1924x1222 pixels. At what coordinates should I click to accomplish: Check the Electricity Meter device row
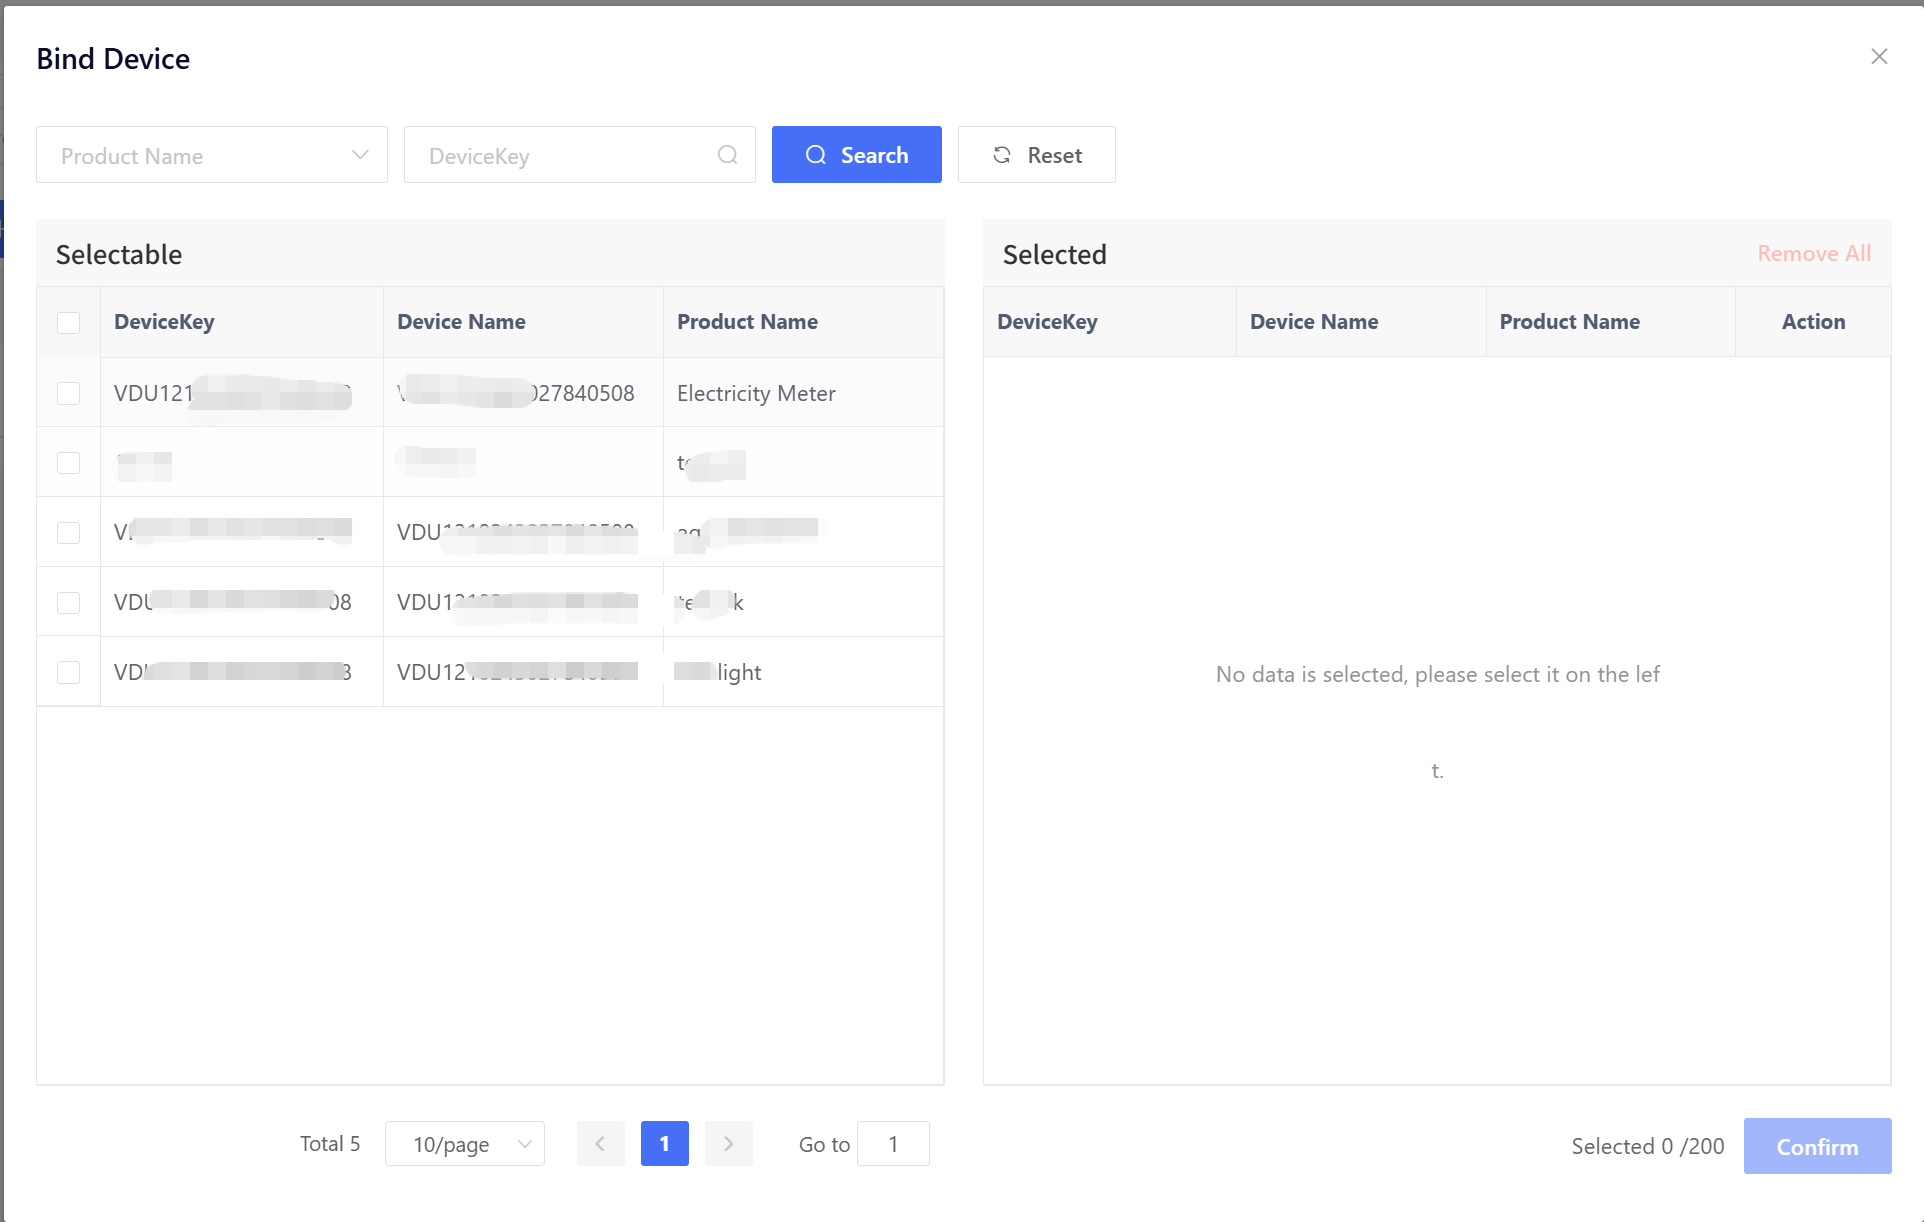tap(68, 393)
